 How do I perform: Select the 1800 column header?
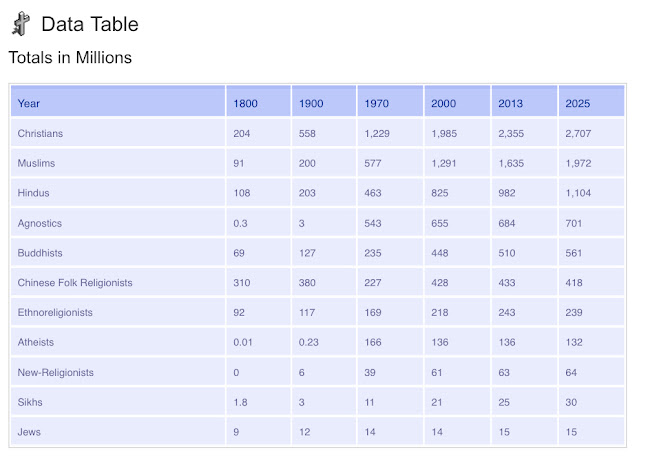pyautogui.click(x=245, y=103)
